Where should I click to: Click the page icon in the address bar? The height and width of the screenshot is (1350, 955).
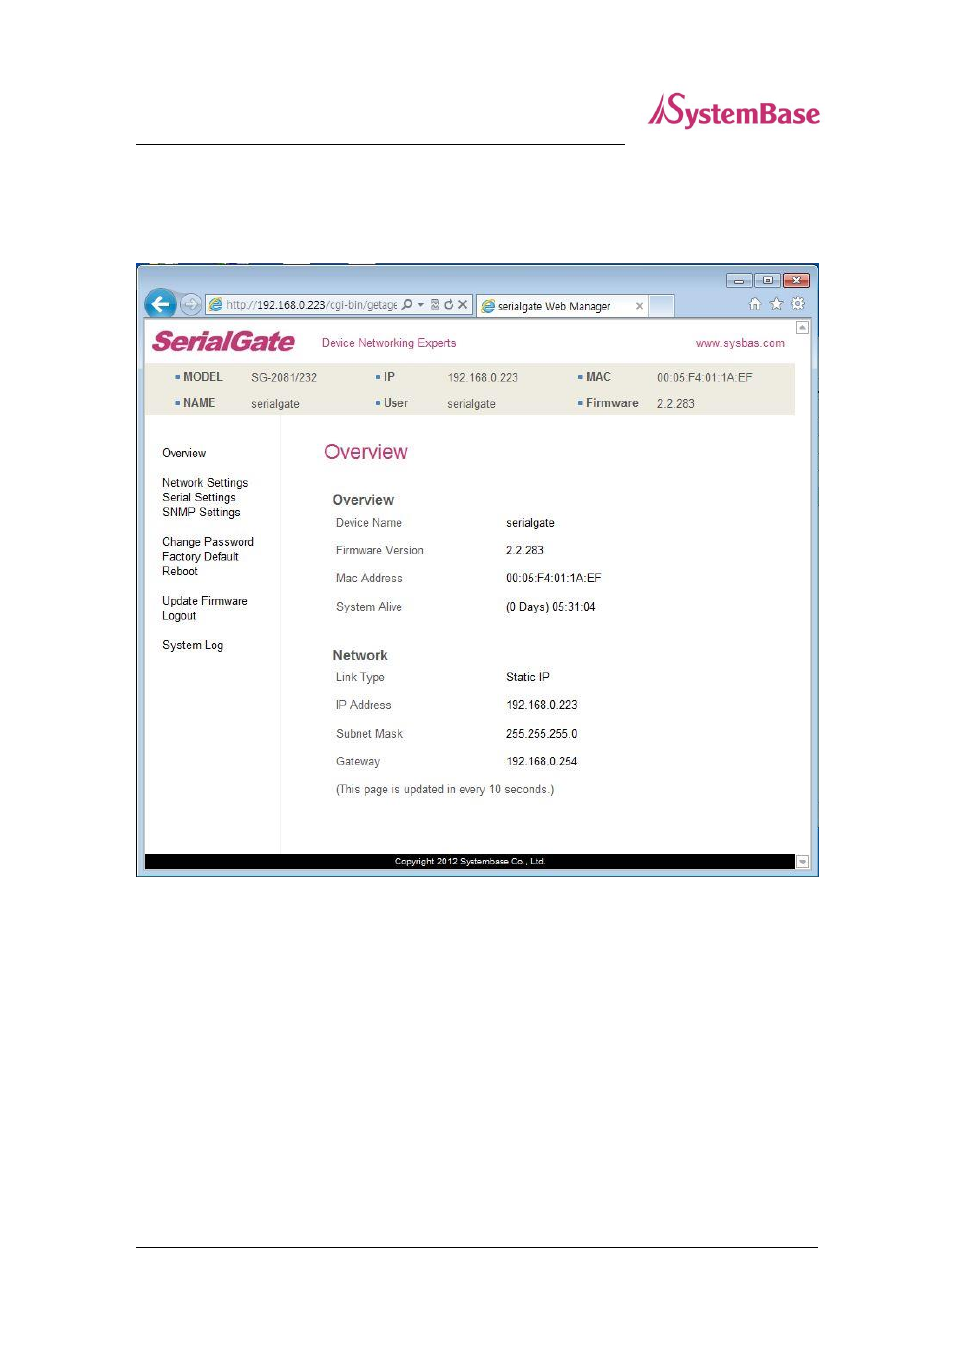coord(215,305)
